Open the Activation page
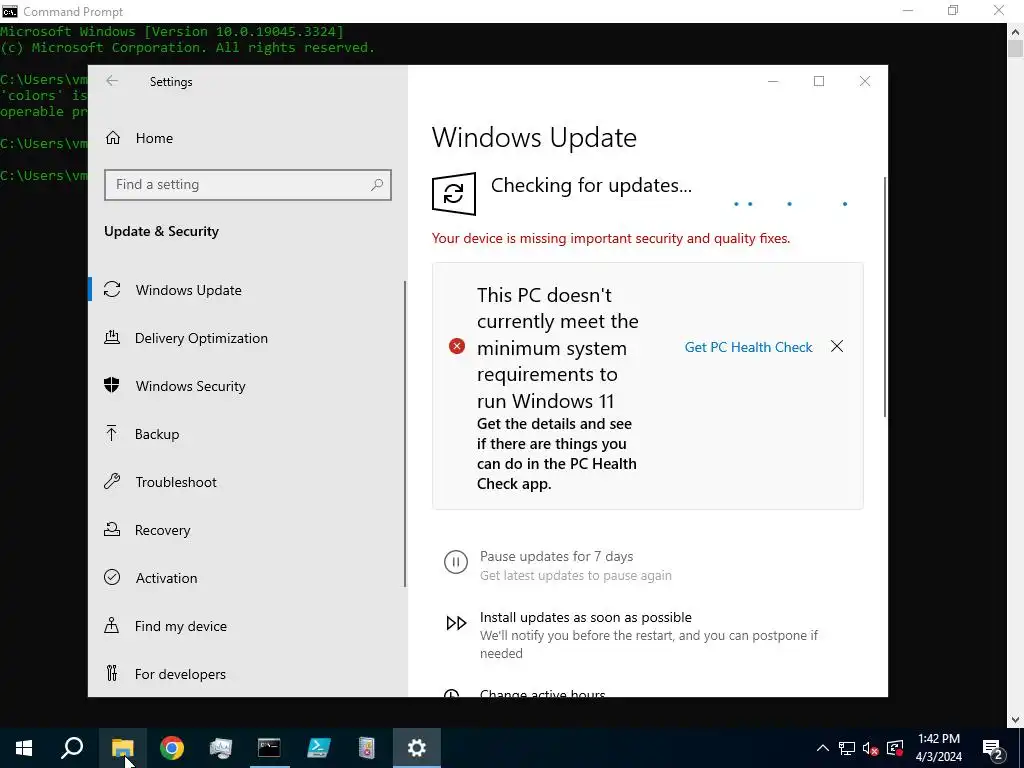The width and height of the screenshot is (1024, 768). (x=247, y=578)
